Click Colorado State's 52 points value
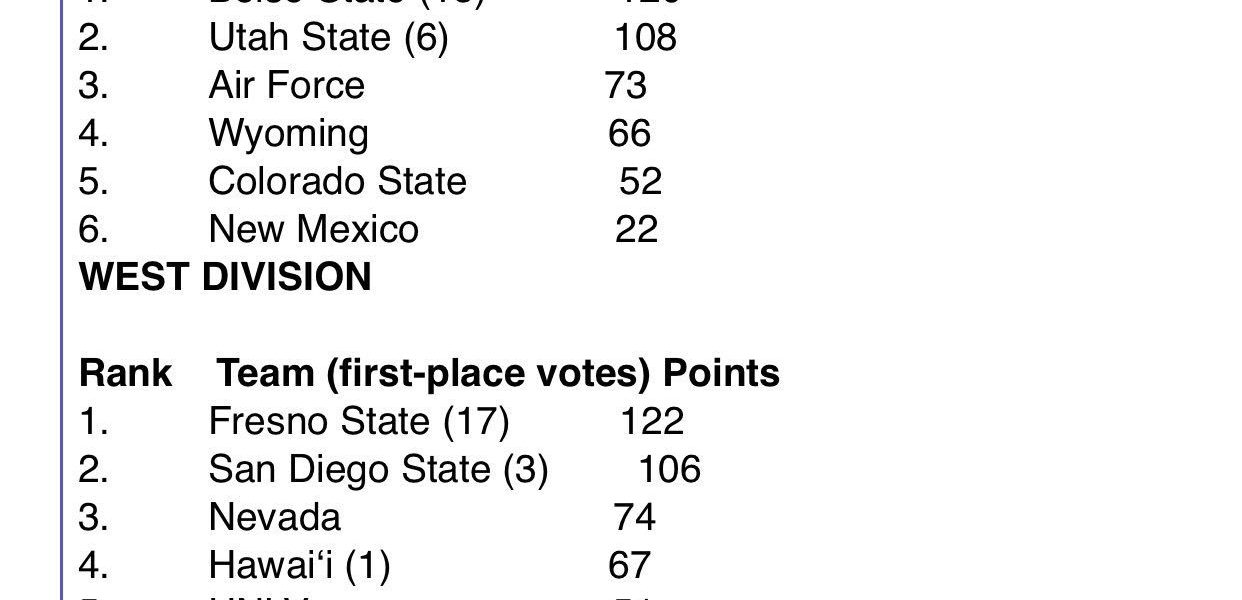The width and height of the screenshot is (1242, 600). (x=641, y=182)
